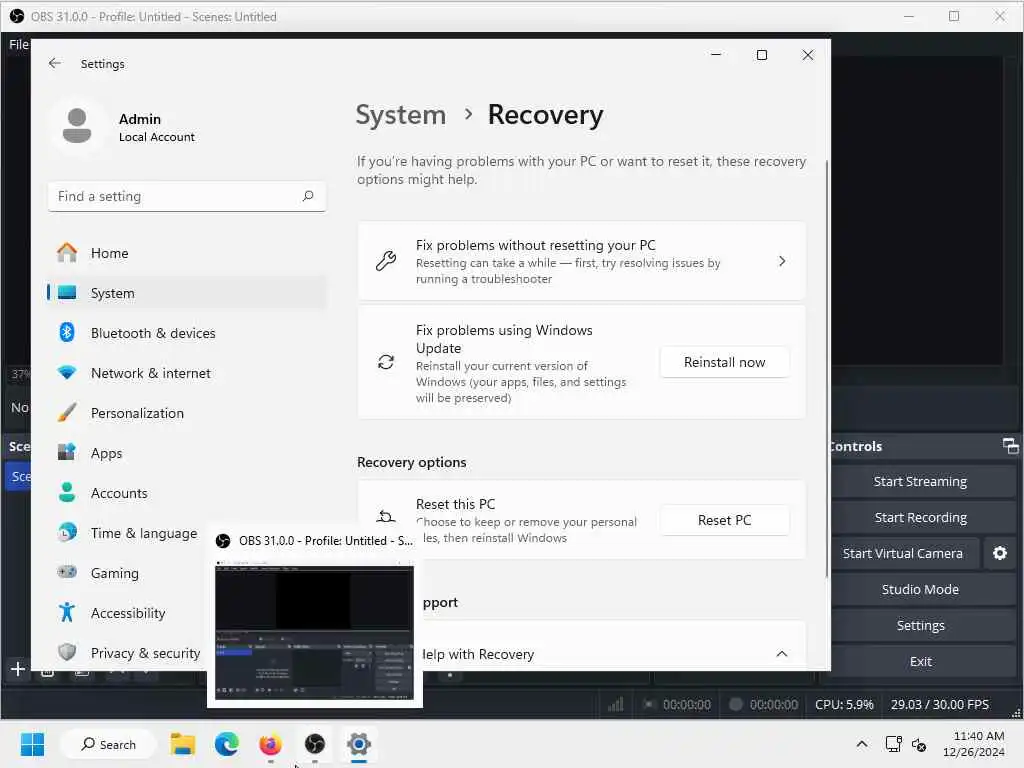Open Apps settings
The image size is (1024, 768).
coord(187,453)
